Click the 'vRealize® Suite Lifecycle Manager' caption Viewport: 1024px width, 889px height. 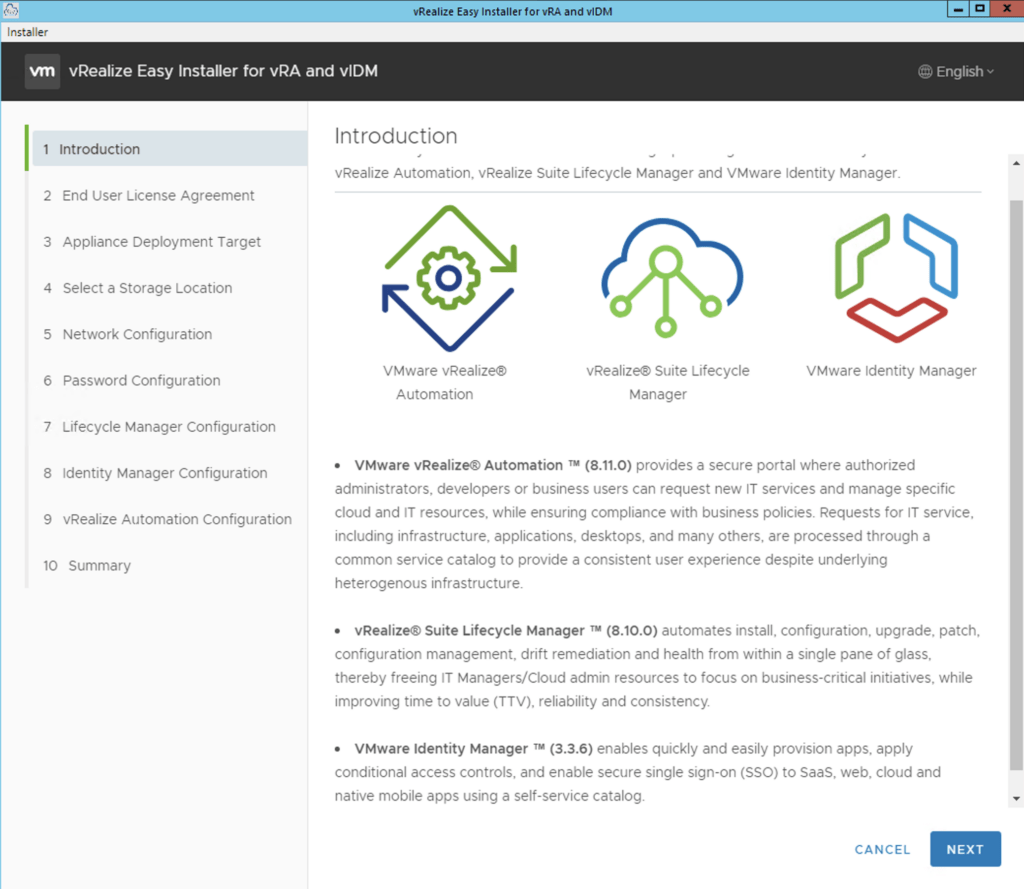667,382
